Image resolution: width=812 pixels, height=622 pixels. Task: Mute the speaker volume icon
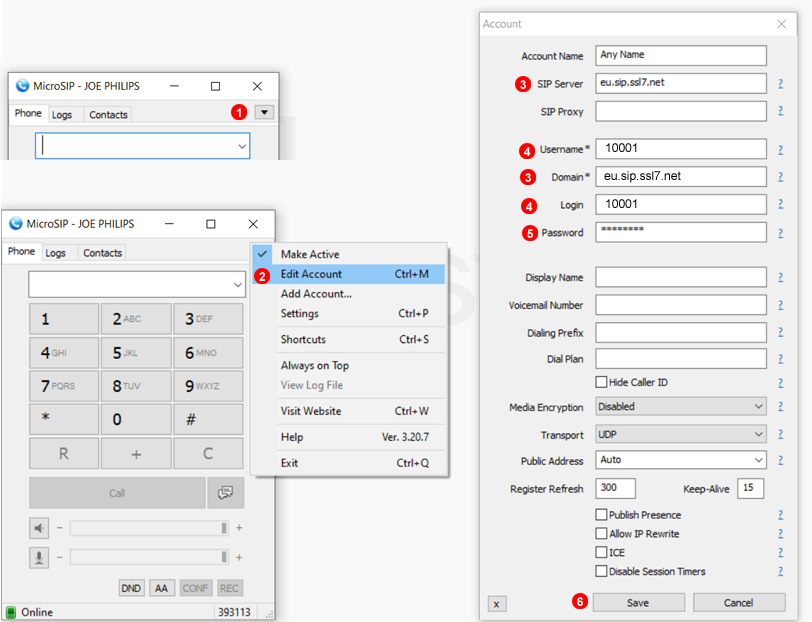(x=39, y=528)
